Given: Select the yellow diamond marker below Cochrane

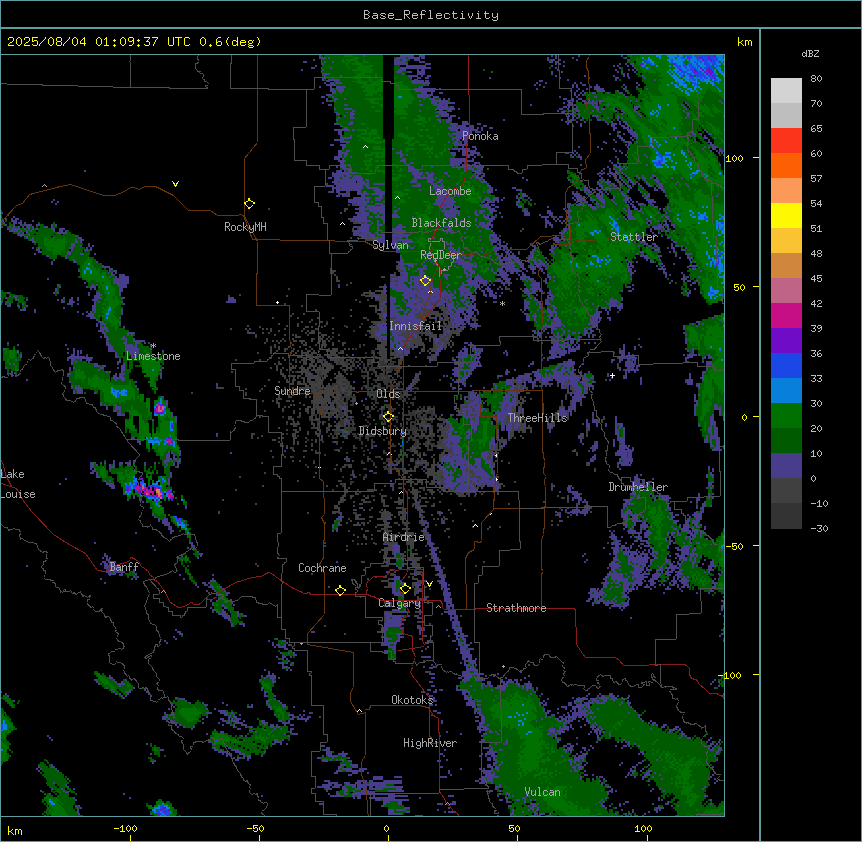Looking at the screenshot, I should (x=340, y=590).
